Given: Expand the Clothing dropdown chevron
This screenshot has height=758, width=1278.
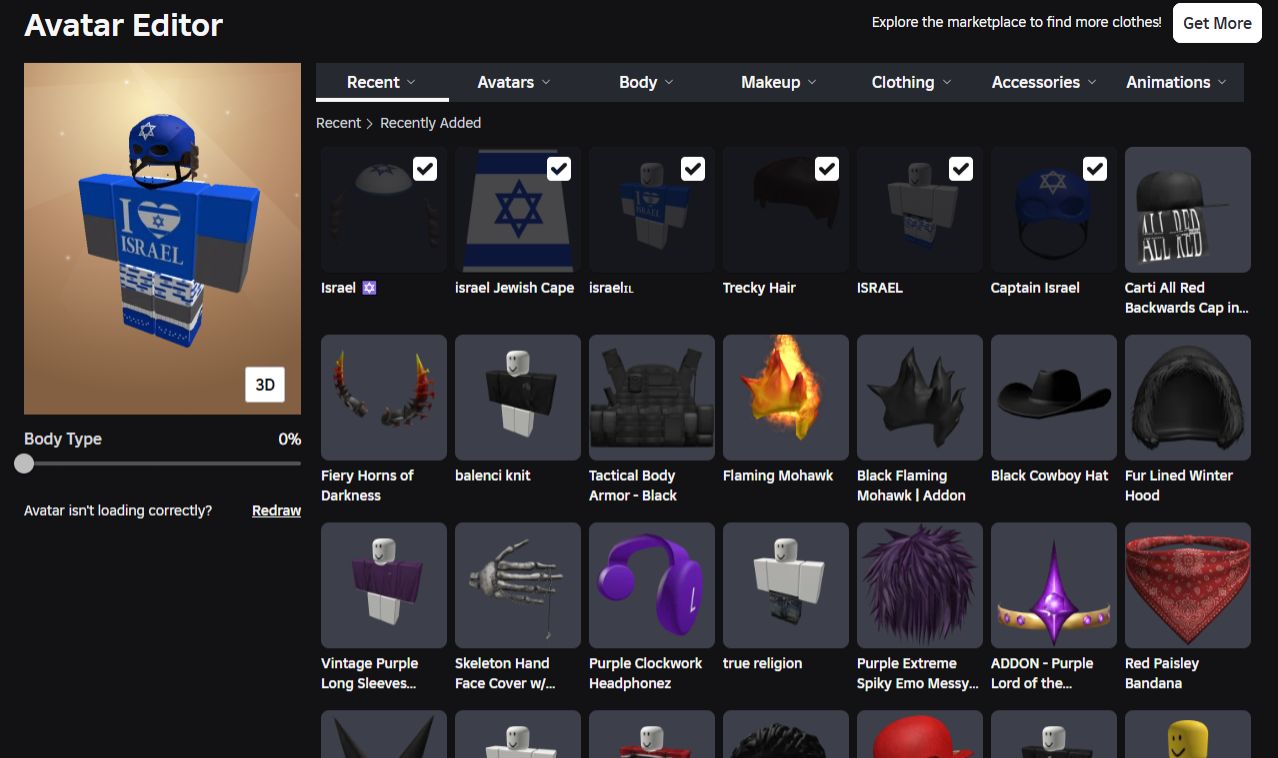Looking at the screenshot, I should click(946, 82).
